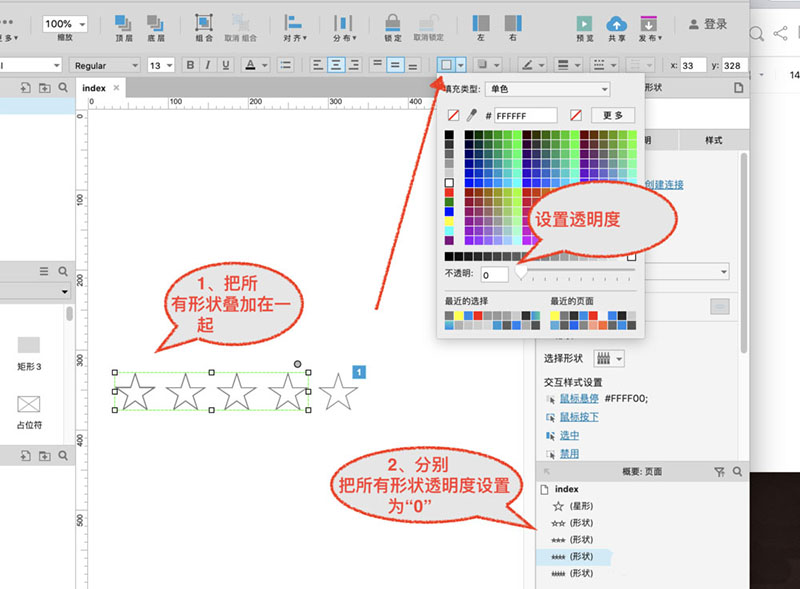This screenshot has width=800, height=589.
Task: Click the fill color button in toolbar
Action: (x=446, y=65)
